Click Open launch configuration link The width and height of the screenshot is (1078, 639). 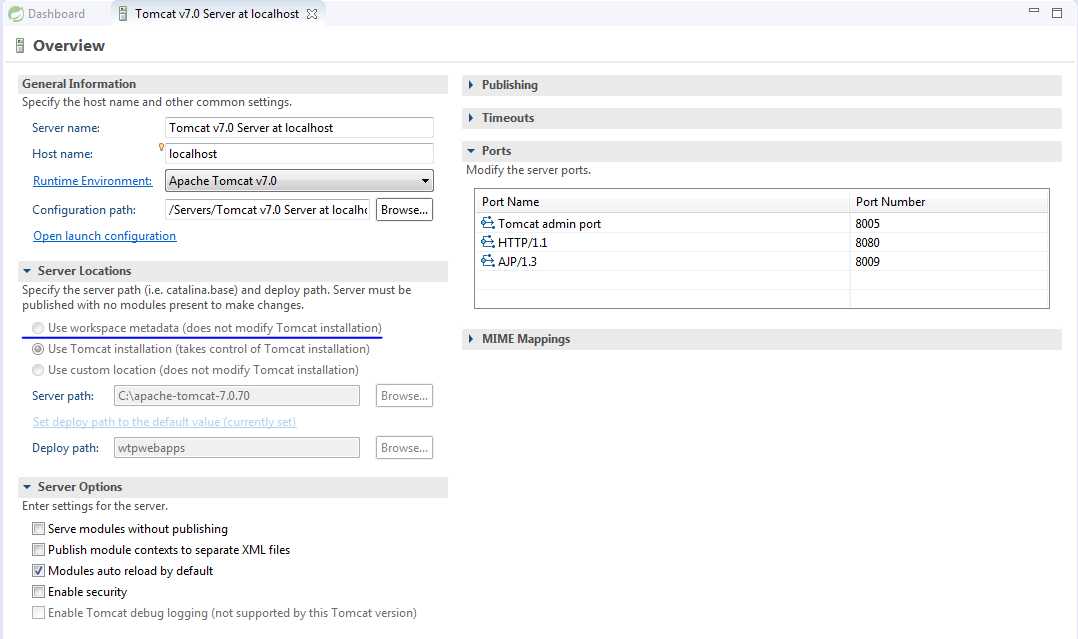[104, 236]
